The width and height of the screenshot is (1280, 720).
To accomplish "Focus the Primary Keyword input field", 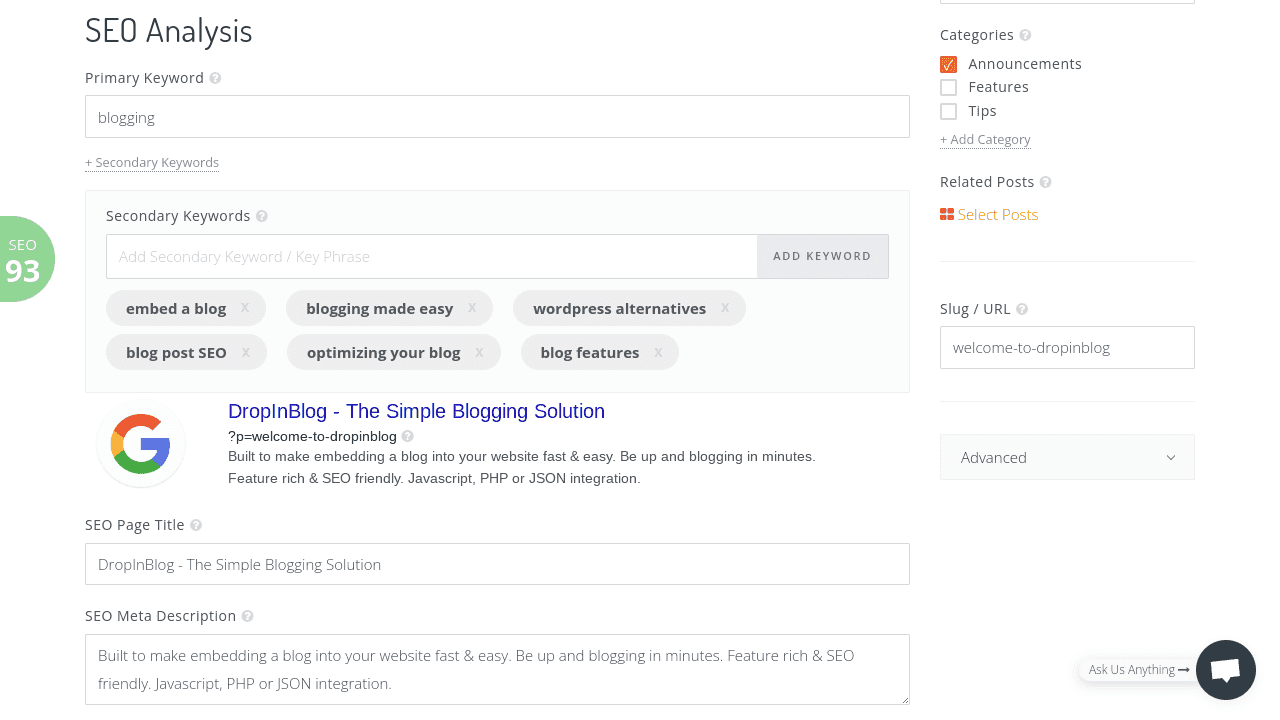I will coord(497,117).
